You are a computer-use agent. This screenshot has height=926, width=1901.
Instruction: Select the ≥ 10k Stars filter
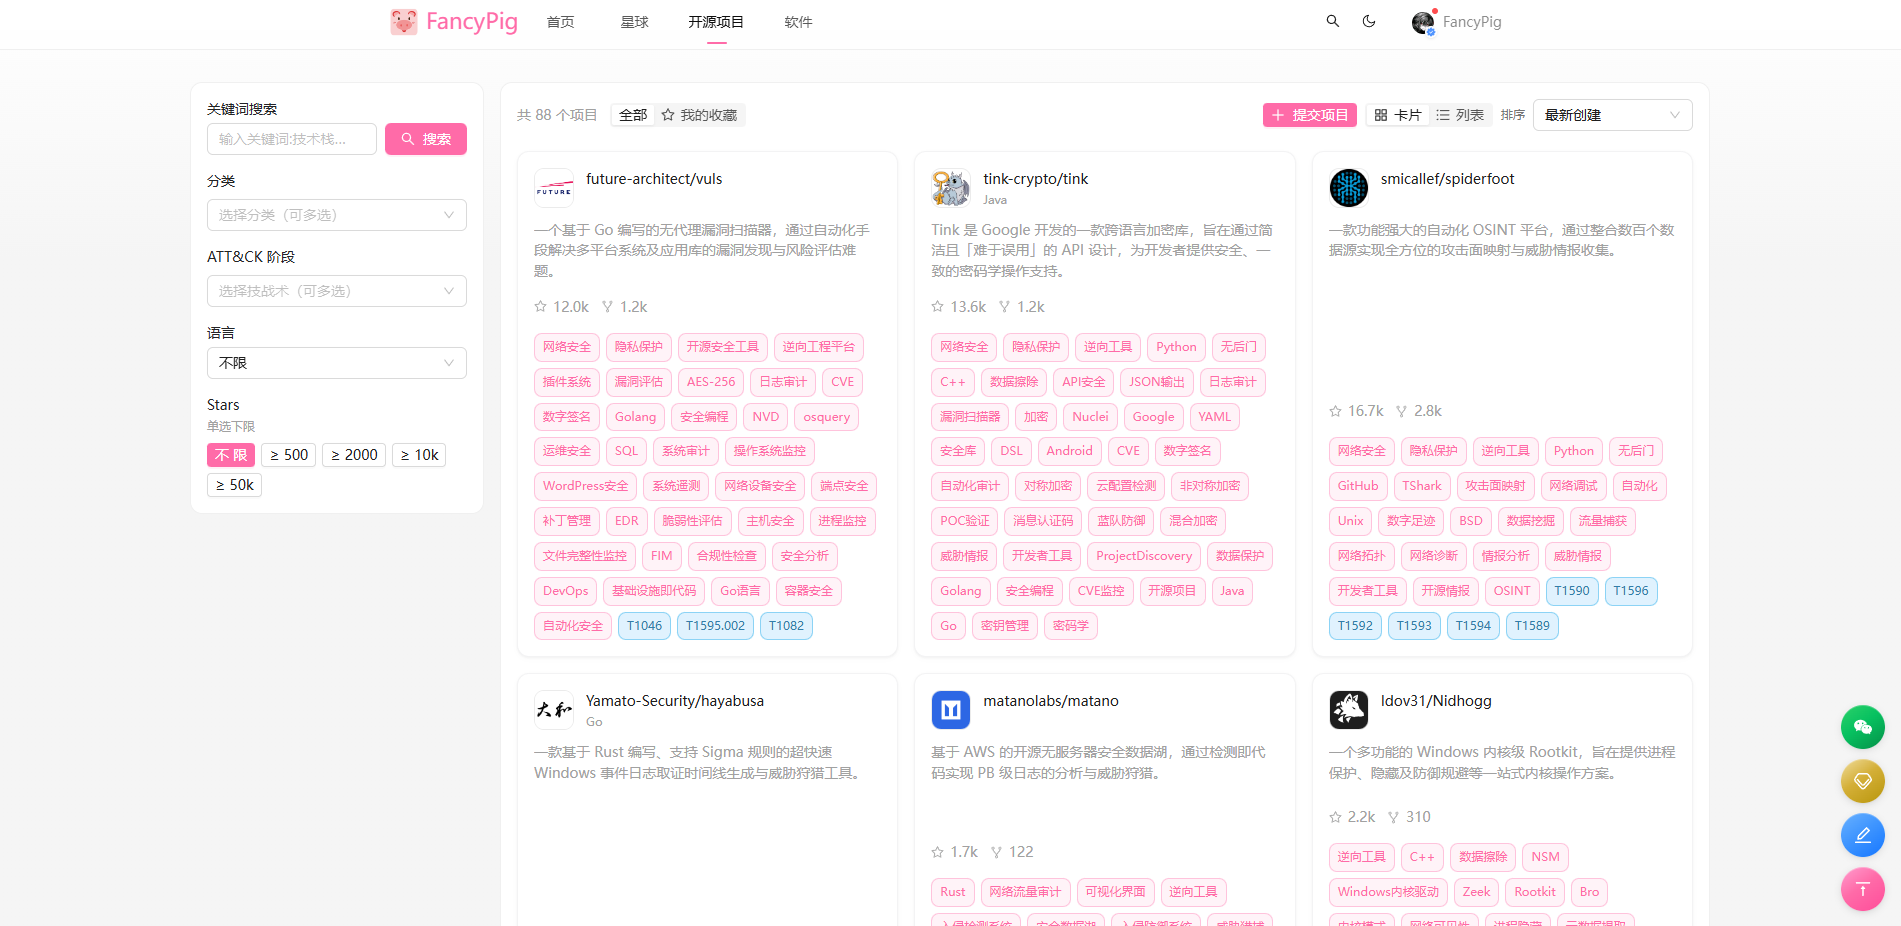click(419, 455)
